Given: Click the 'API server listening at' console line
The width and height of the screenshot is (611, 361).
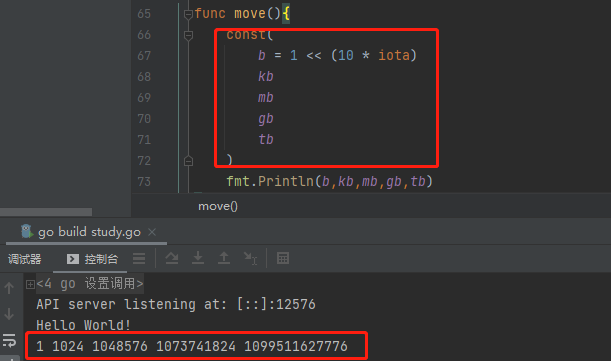Looking at the screenshot, I should tap(176, 304).
